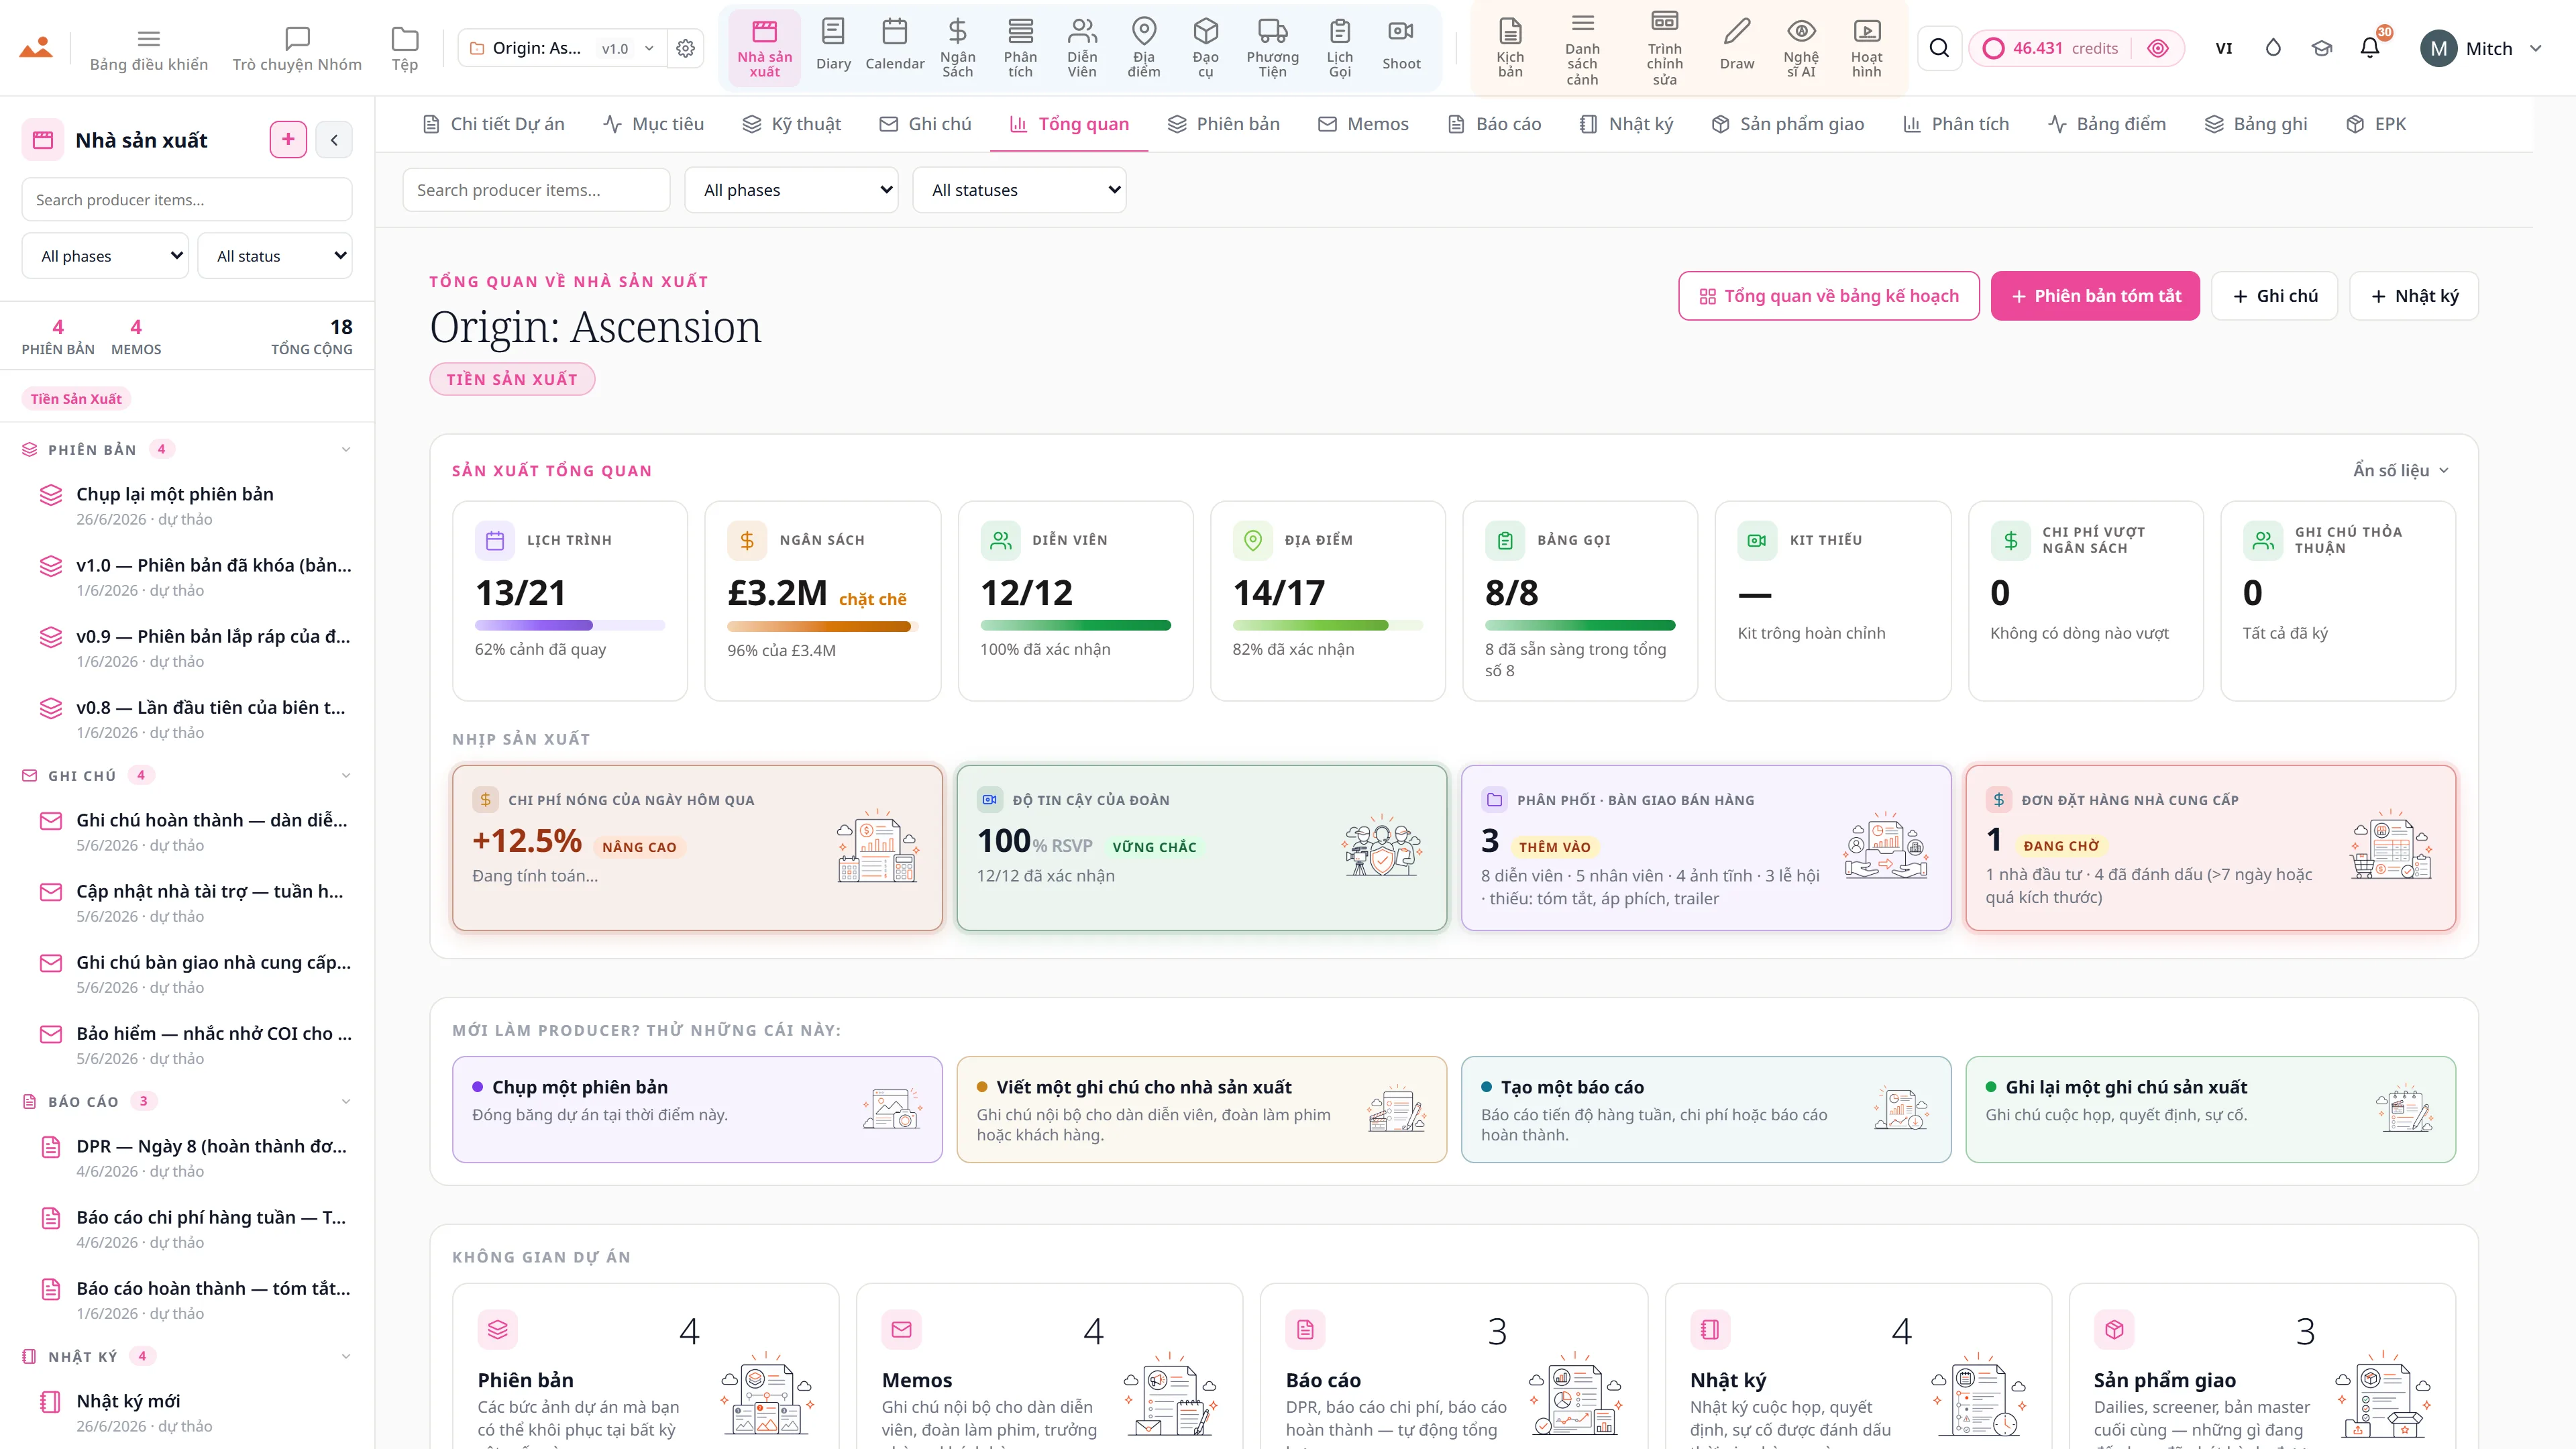This screenshot has width=2576, height=1449.
Task: Open the sidebar All status dropdown
Action: click(x=275, y=256)
